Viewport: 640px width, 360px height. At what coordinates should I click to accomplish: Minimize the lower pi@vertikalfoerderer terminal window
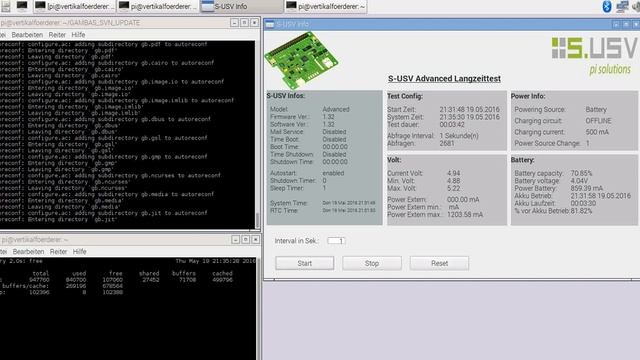pyautogui.click(x=236, y=240)
